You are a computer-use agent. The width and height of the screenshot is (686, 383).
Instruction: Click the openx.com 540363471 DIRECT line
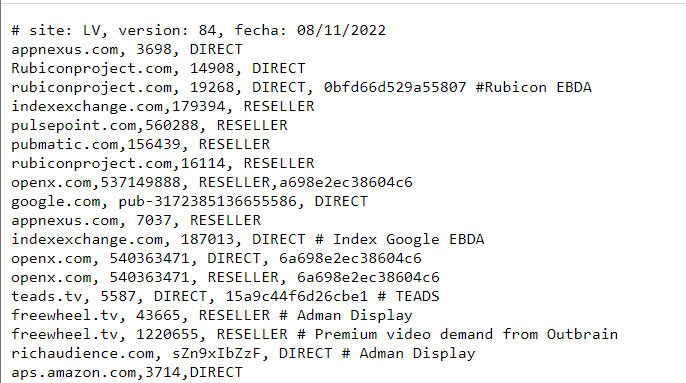pos(216,258)
